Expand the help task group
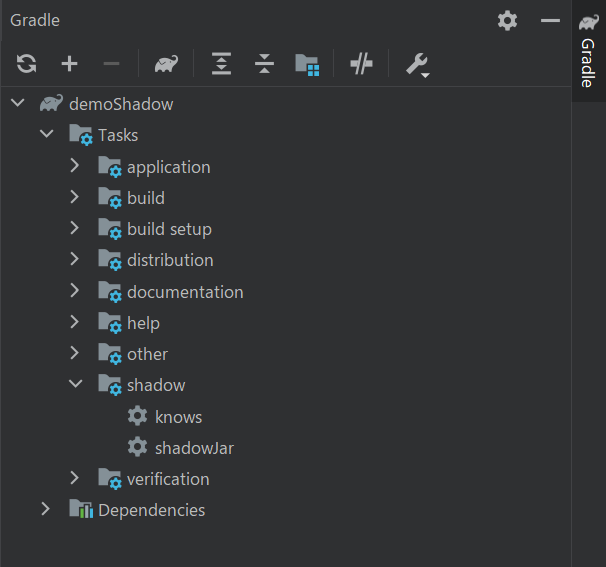 [75, 322]
